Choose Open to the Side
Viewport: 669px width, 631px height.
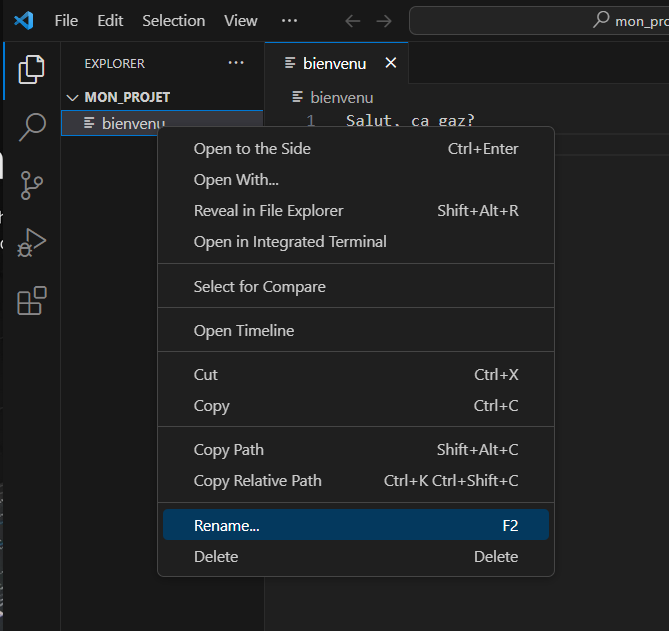[x=356, y=149]
